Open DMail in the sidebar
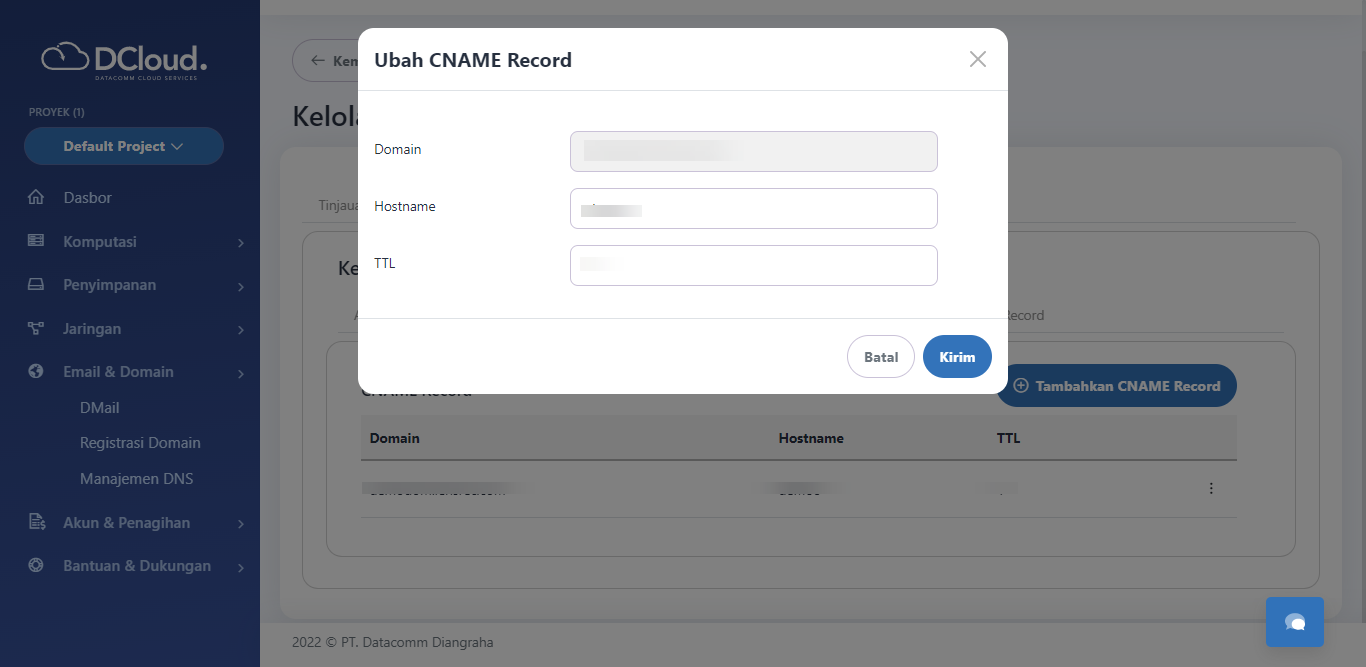The width and height of the screenshot is (1366, 667). click(100, 408)
